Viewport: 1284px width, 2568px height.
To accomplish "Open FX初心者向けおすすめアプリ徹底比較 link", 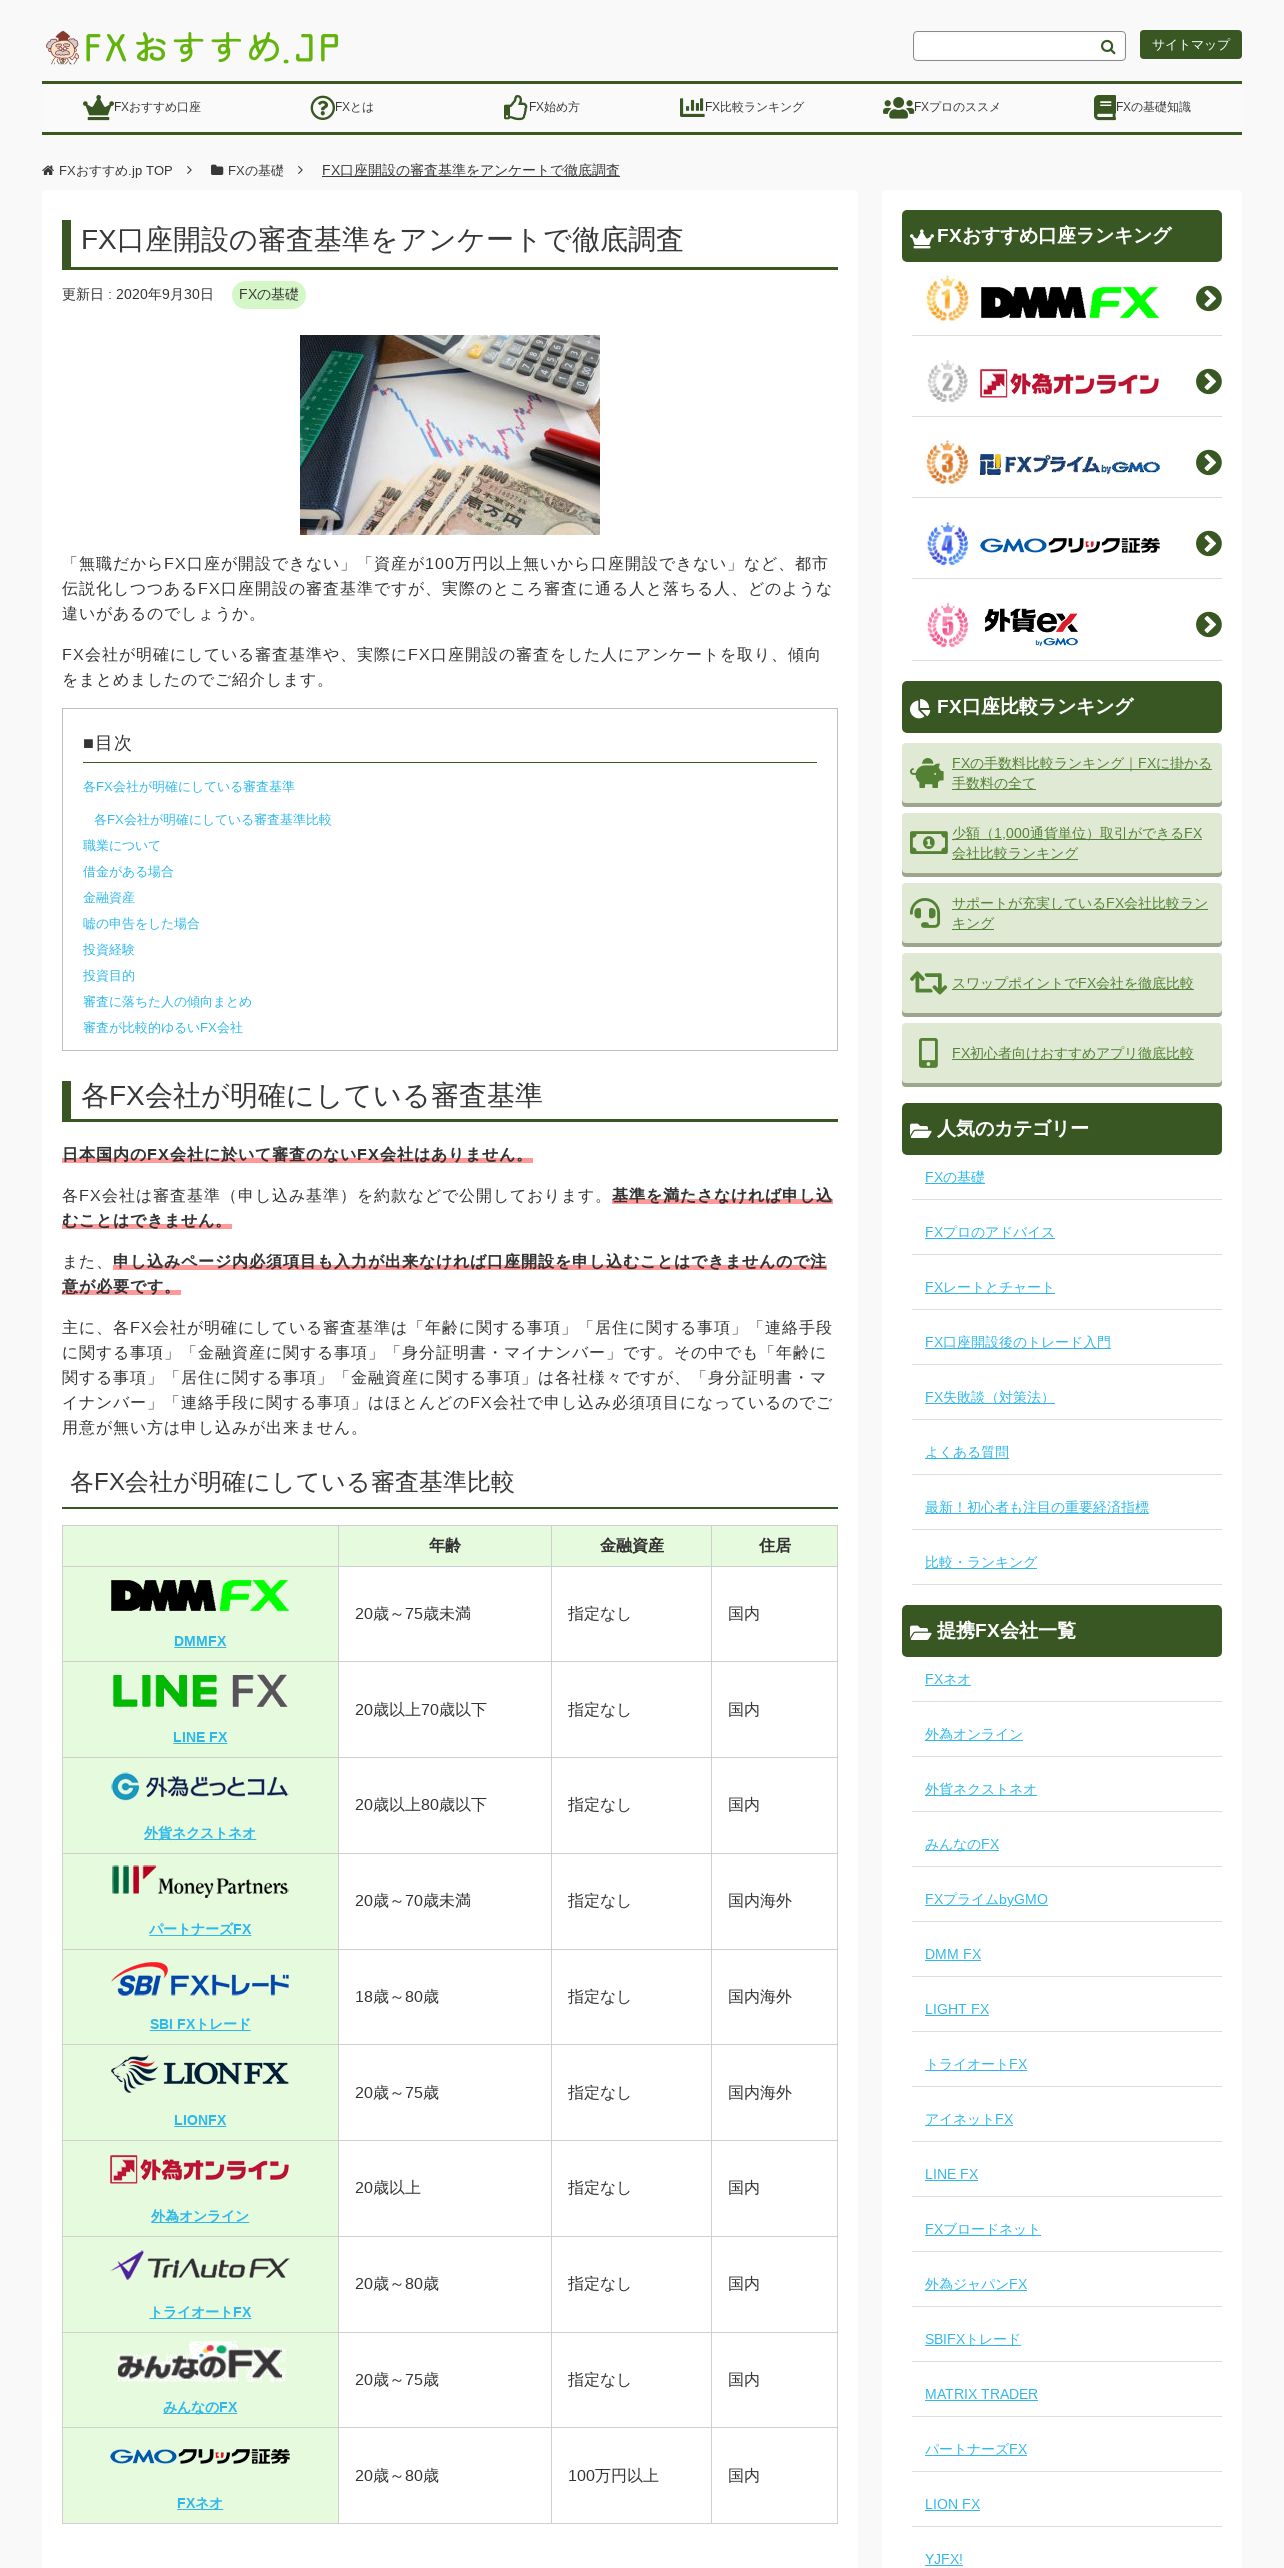I will click(1072, 1053).
